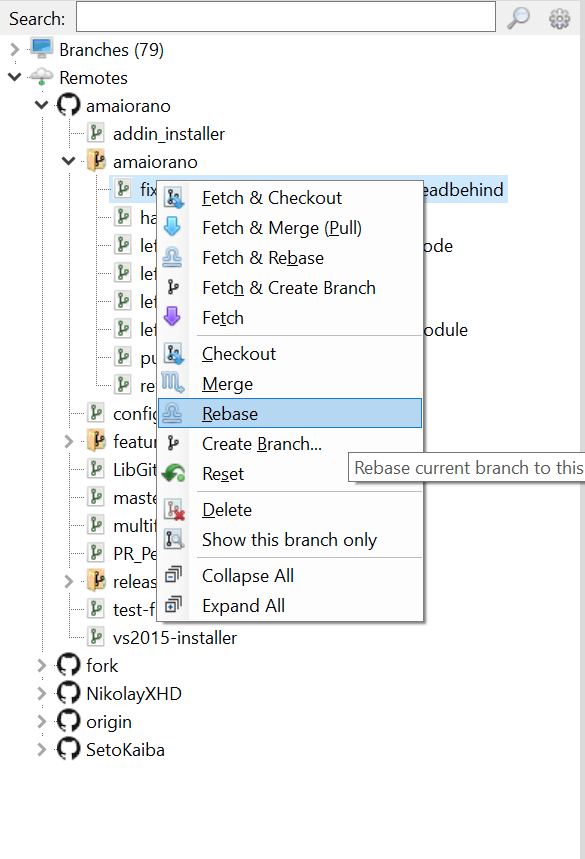Click the Collapse All stacked-windows icon
The image size is (585, 859).
(x=175, y=575)
